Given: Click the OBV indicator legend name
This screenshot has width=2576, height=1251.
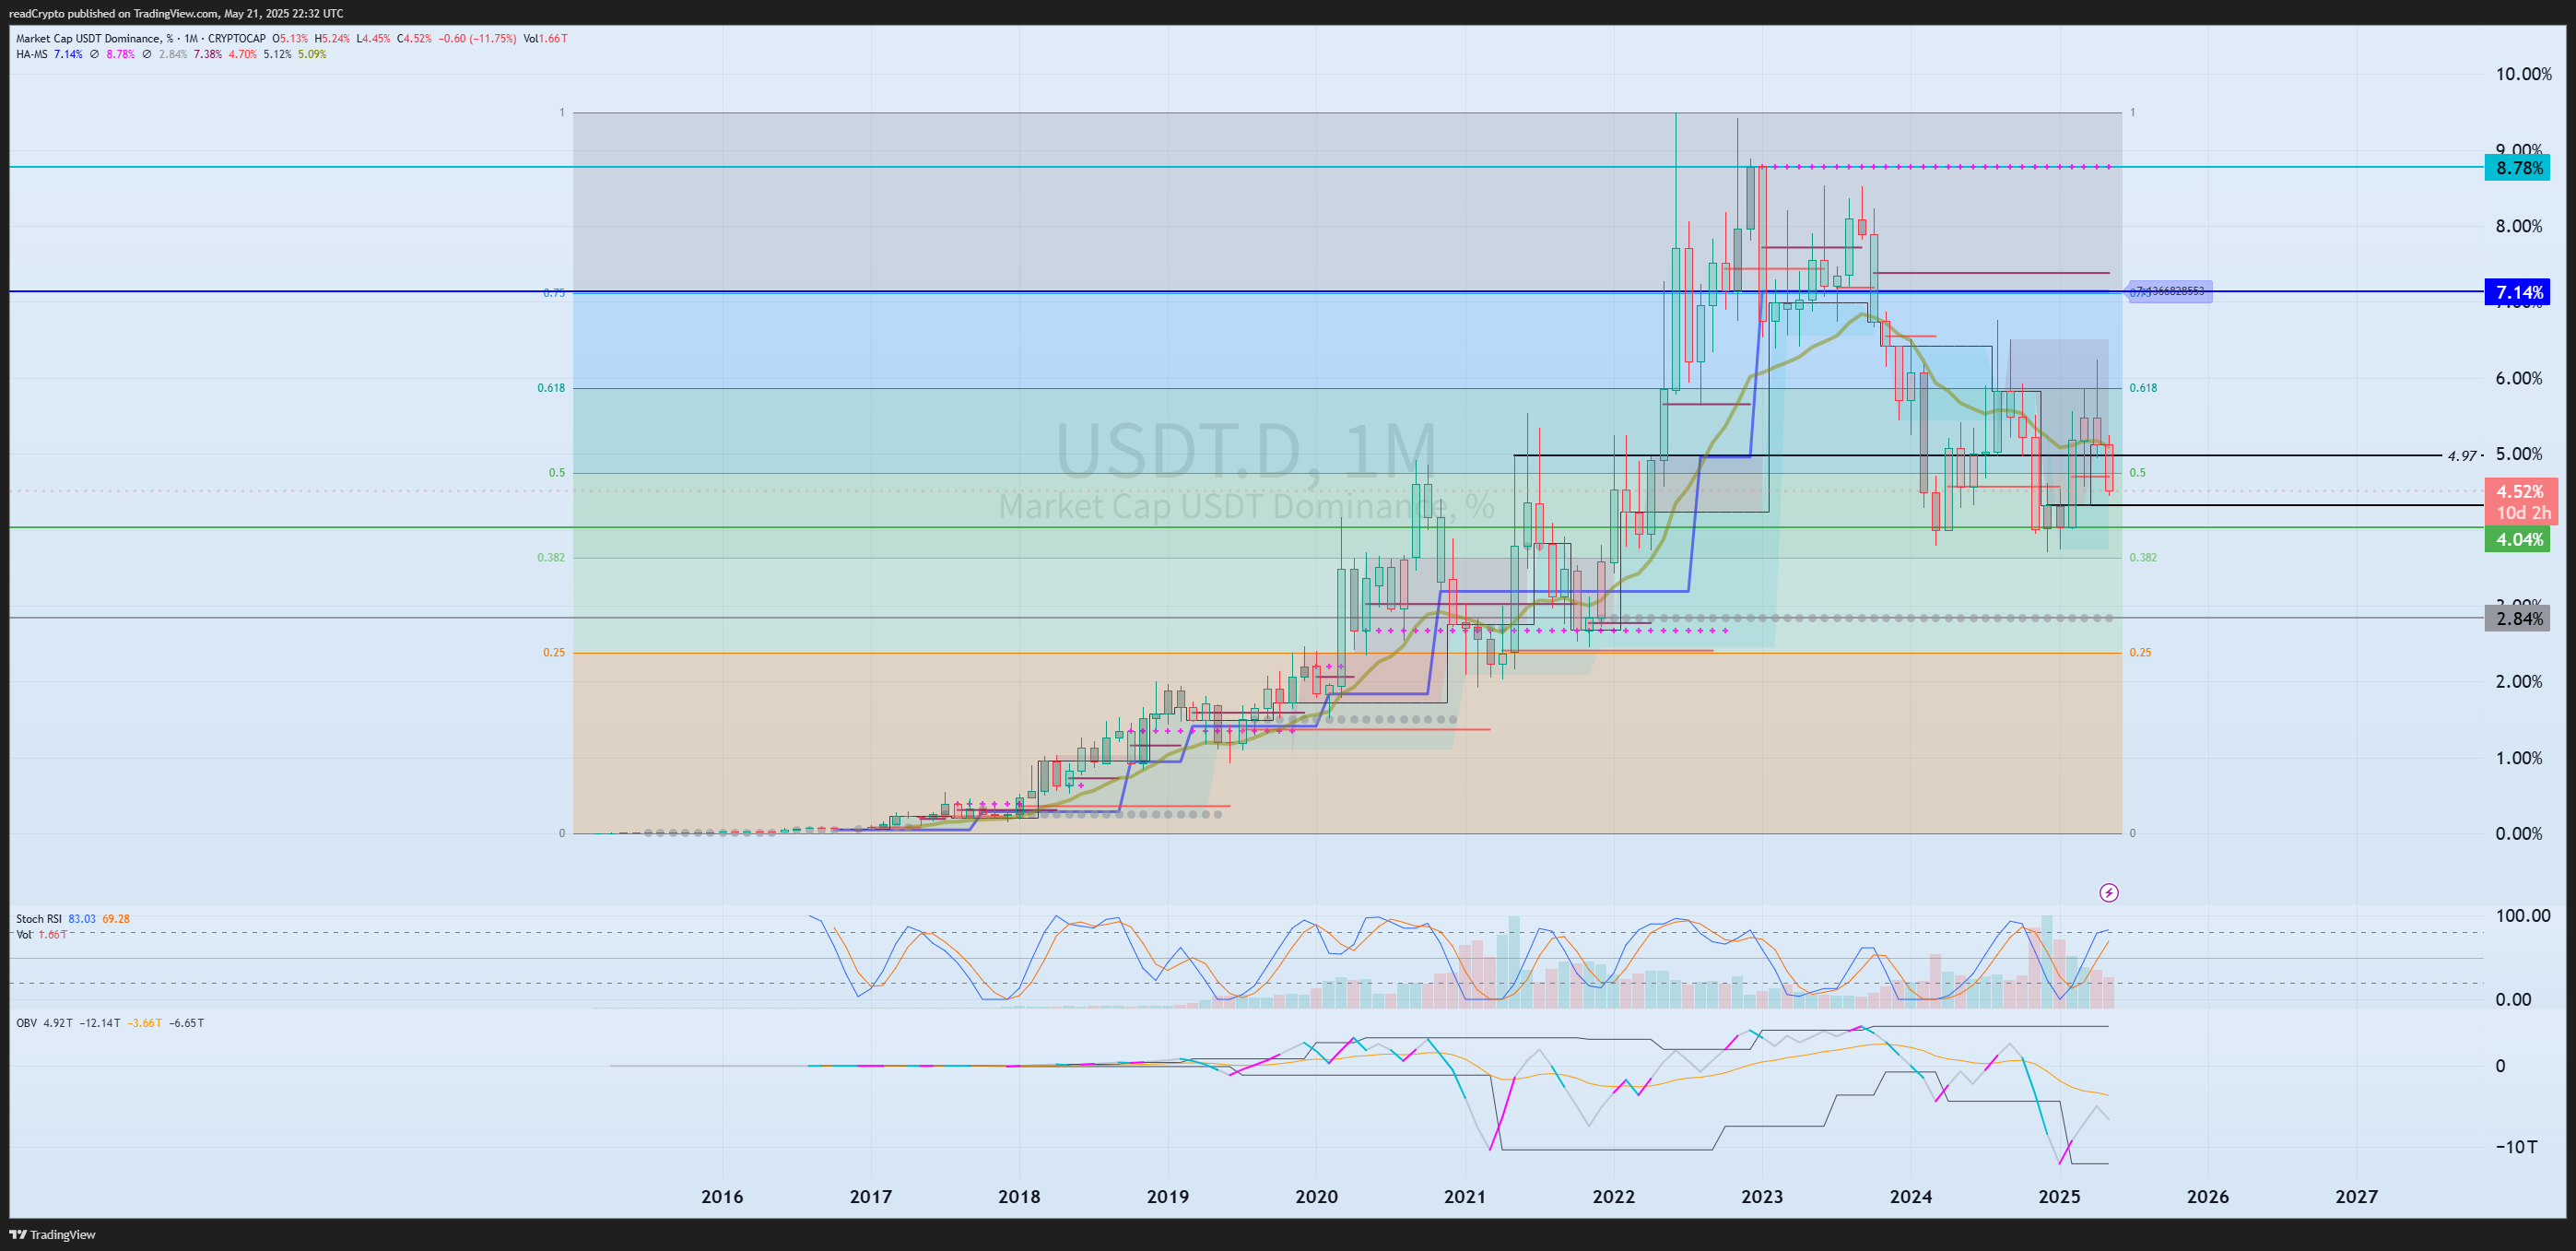Looking at the screenshot, I should [26, 1022].
